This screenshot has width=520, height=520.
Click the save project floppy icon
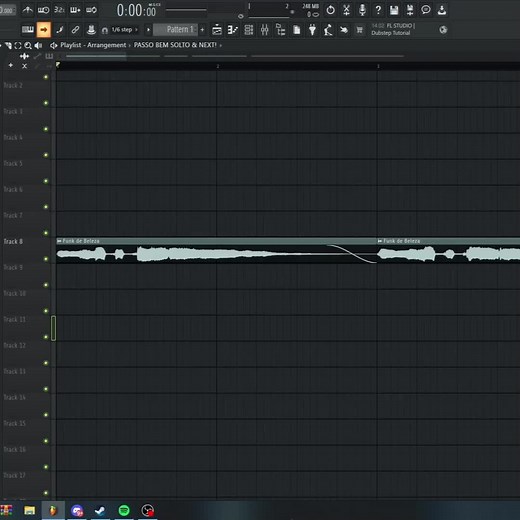click(394, 10)
